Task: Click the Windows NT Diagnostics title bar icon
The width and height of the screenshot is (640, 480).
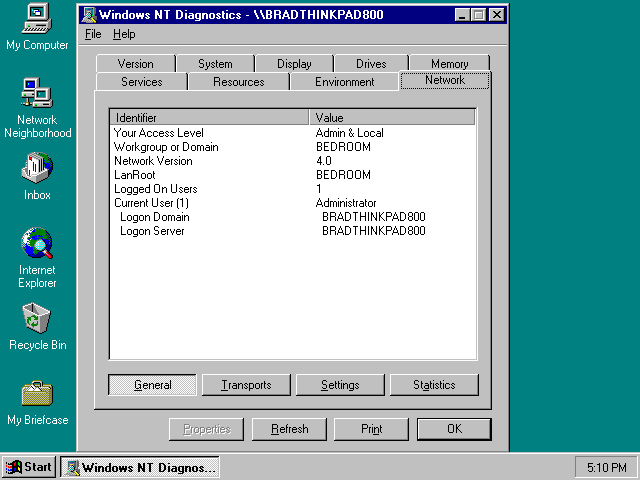Action: pyautogui.click(x=89, y=15)
